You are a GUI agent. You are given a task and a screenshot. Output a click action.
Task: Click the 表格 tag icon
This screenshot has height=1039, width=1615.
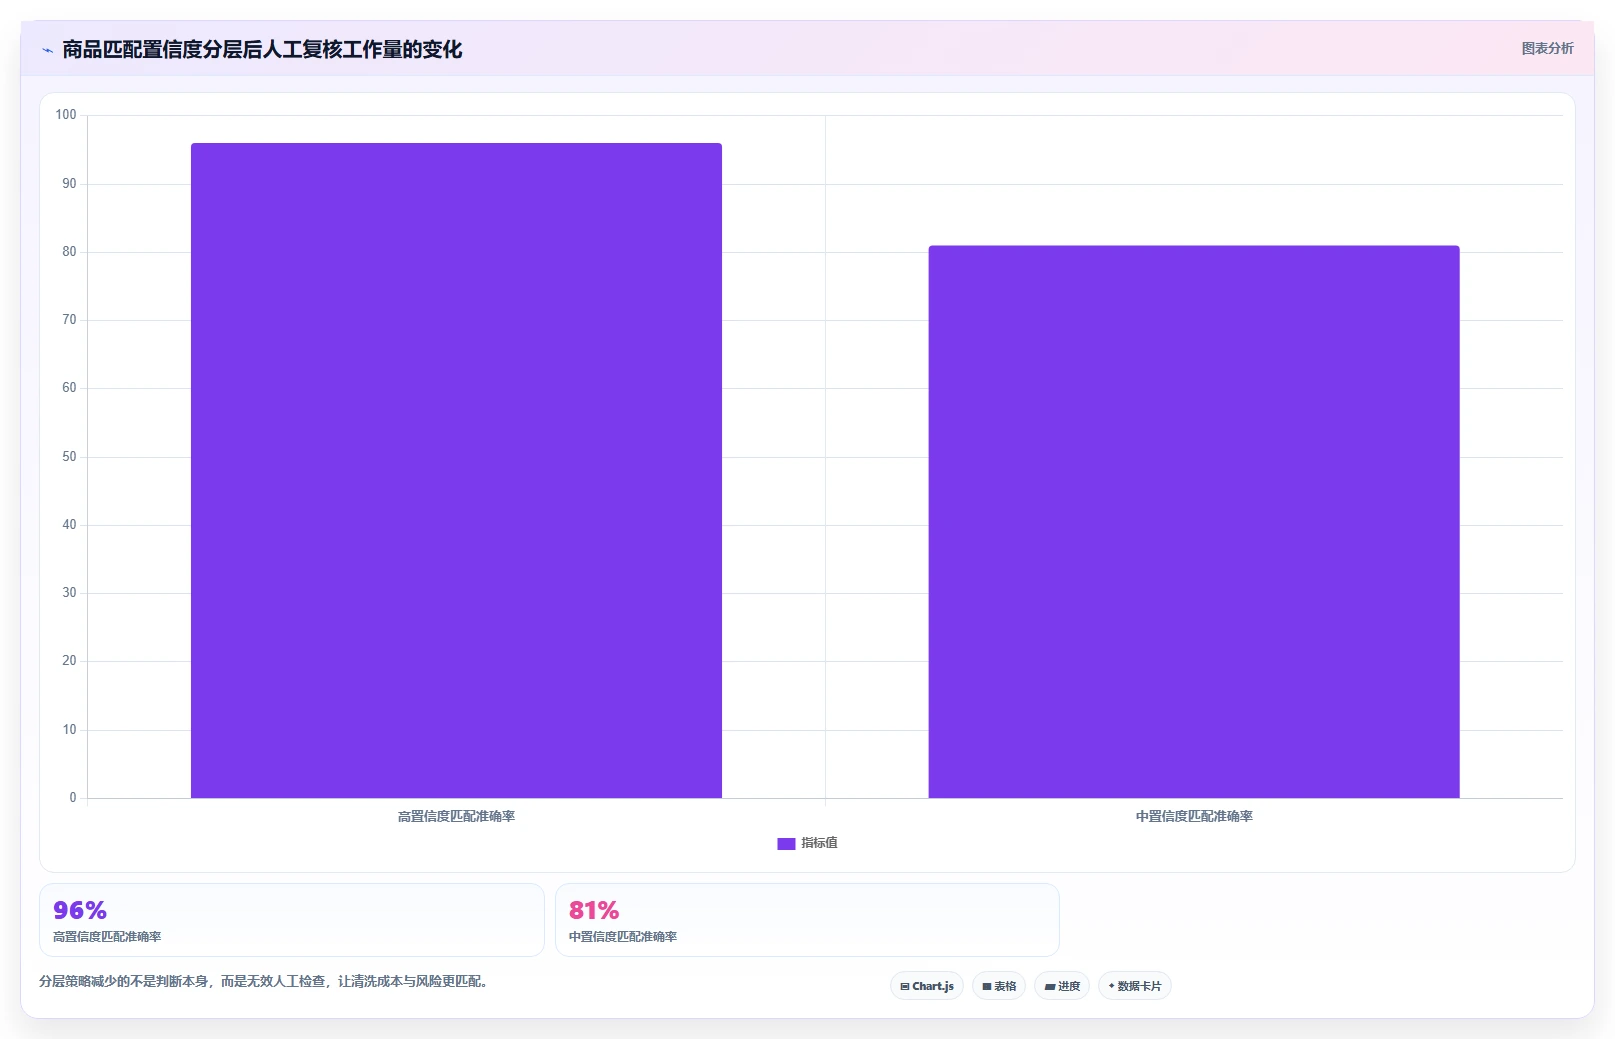tap(987, 986)
